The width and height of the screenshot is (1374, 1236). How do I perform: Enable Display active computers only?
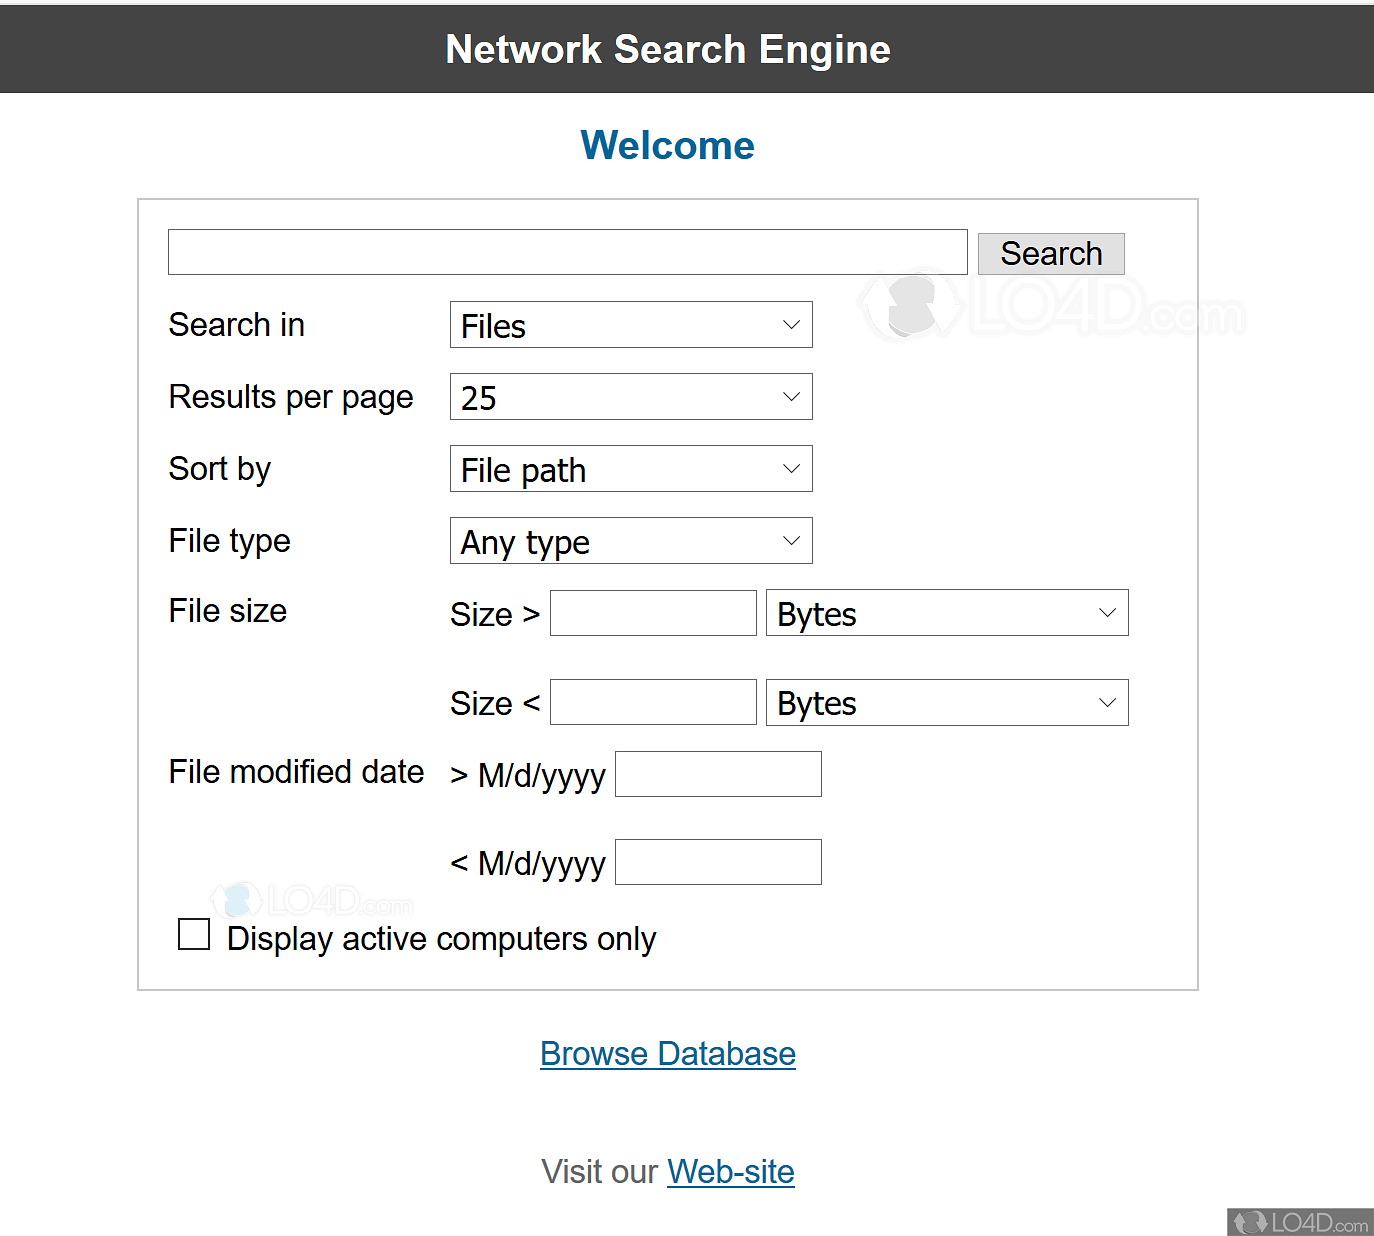(x=193, y=933)
